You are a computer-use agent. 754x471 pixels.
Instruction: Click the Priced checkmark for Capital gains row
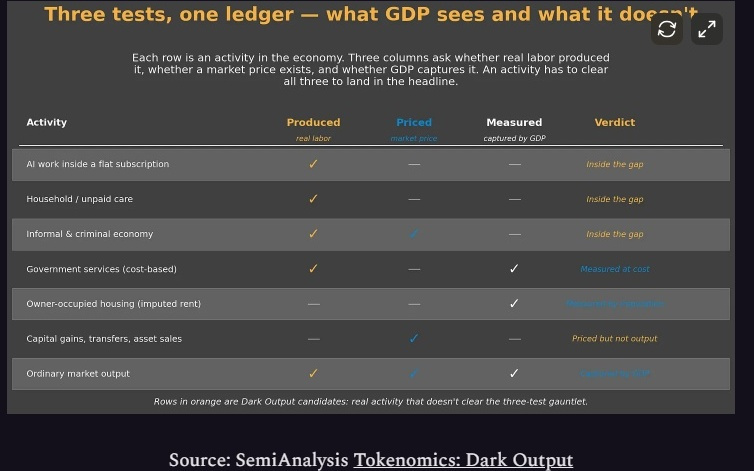pyautogui.click(x=414, y=339)
